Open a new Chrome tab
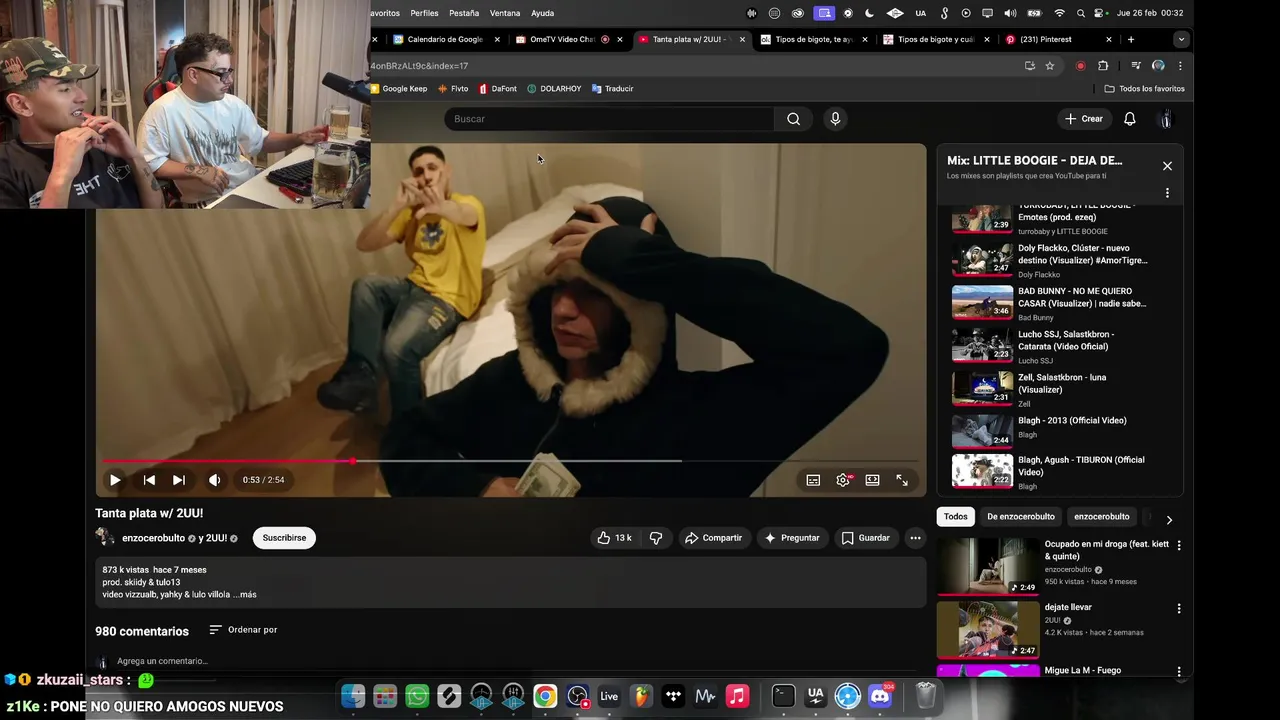Screen dimensions: 1280x720 pos(1131,39)
